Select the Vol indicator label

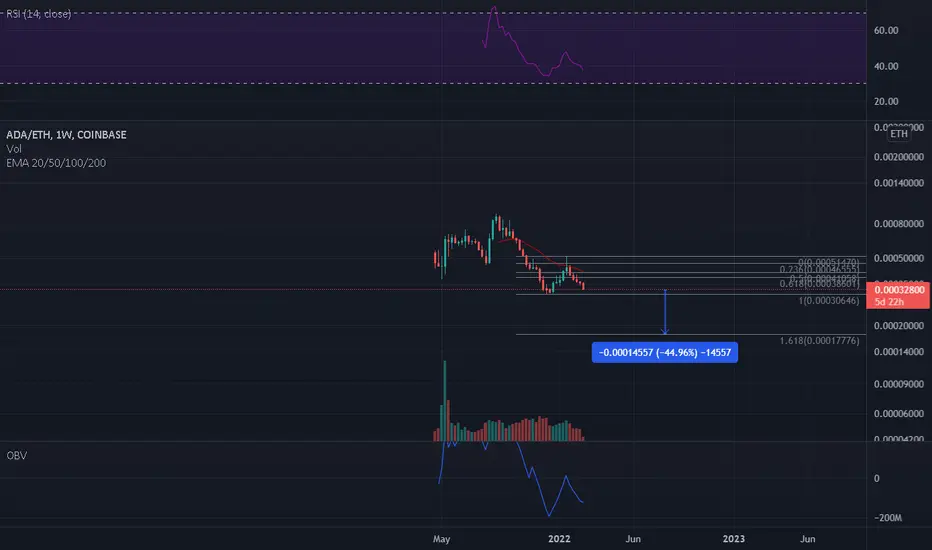[14, 149]
